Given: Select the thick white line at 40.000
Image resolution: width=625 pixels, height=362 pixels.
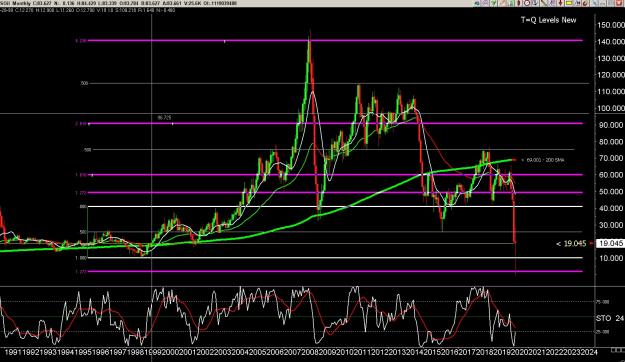Looking at the screenshot, I should (x=335, y=207).
